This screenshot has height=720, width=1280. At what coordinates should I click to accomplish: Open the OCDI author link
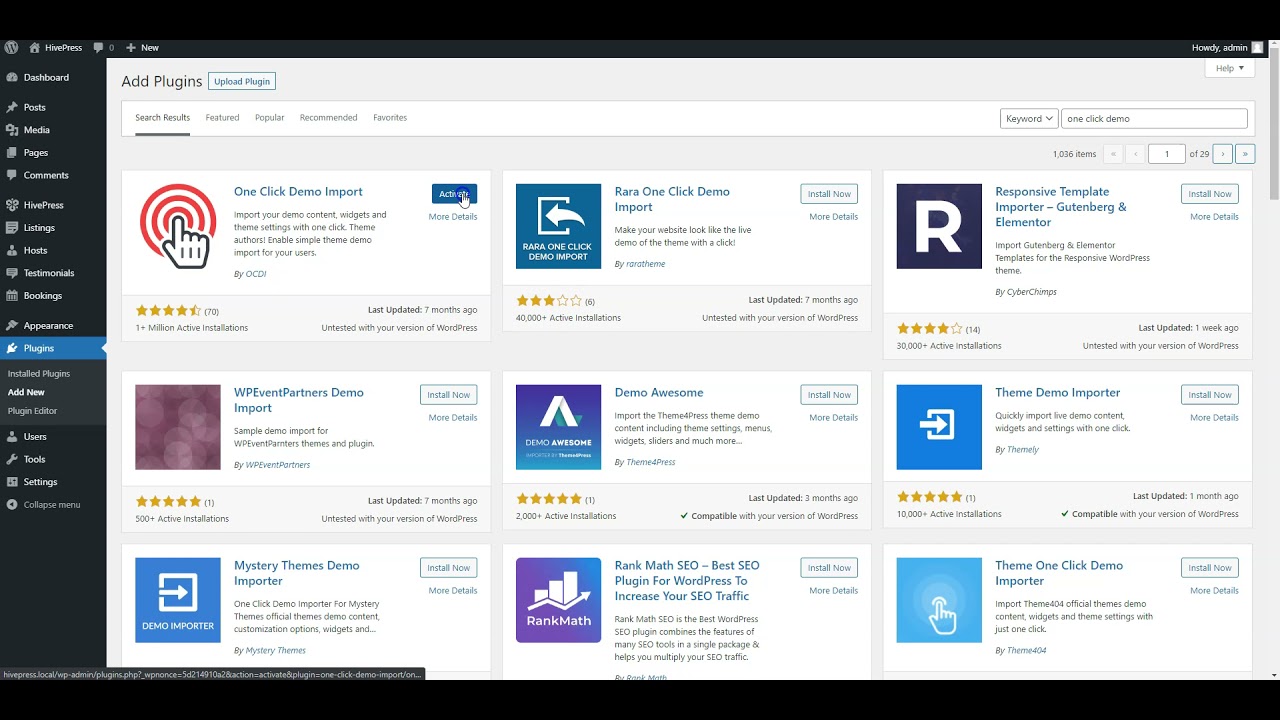(x=256, y=274)
